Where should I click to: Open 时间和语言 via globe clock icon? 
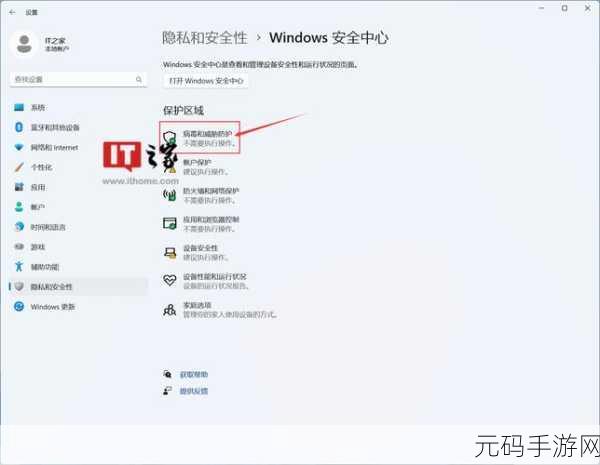(19, 227)
